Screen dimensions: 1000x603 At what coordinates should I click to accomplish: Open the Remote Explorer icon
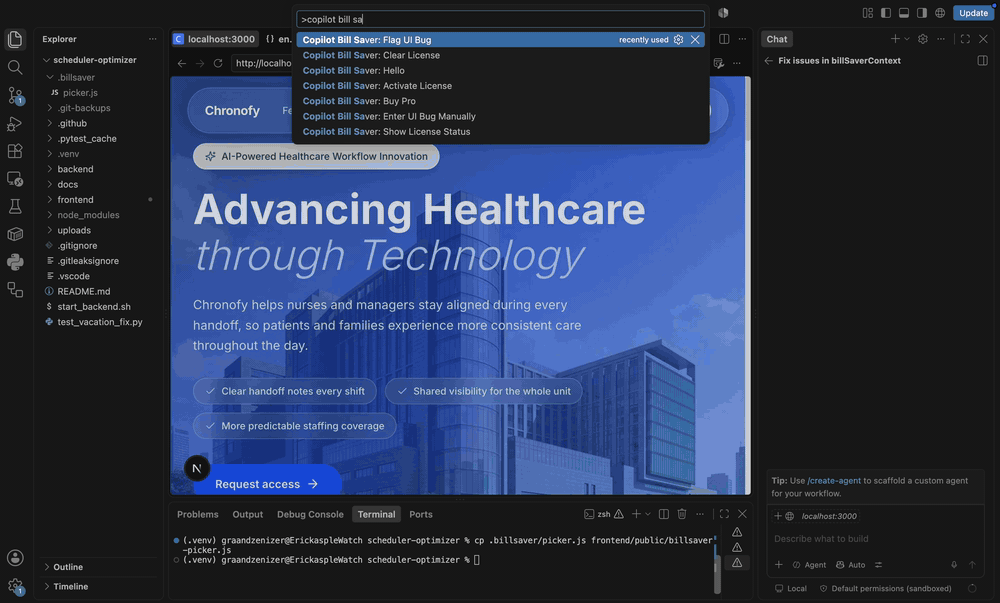click(x=15, y=179)
